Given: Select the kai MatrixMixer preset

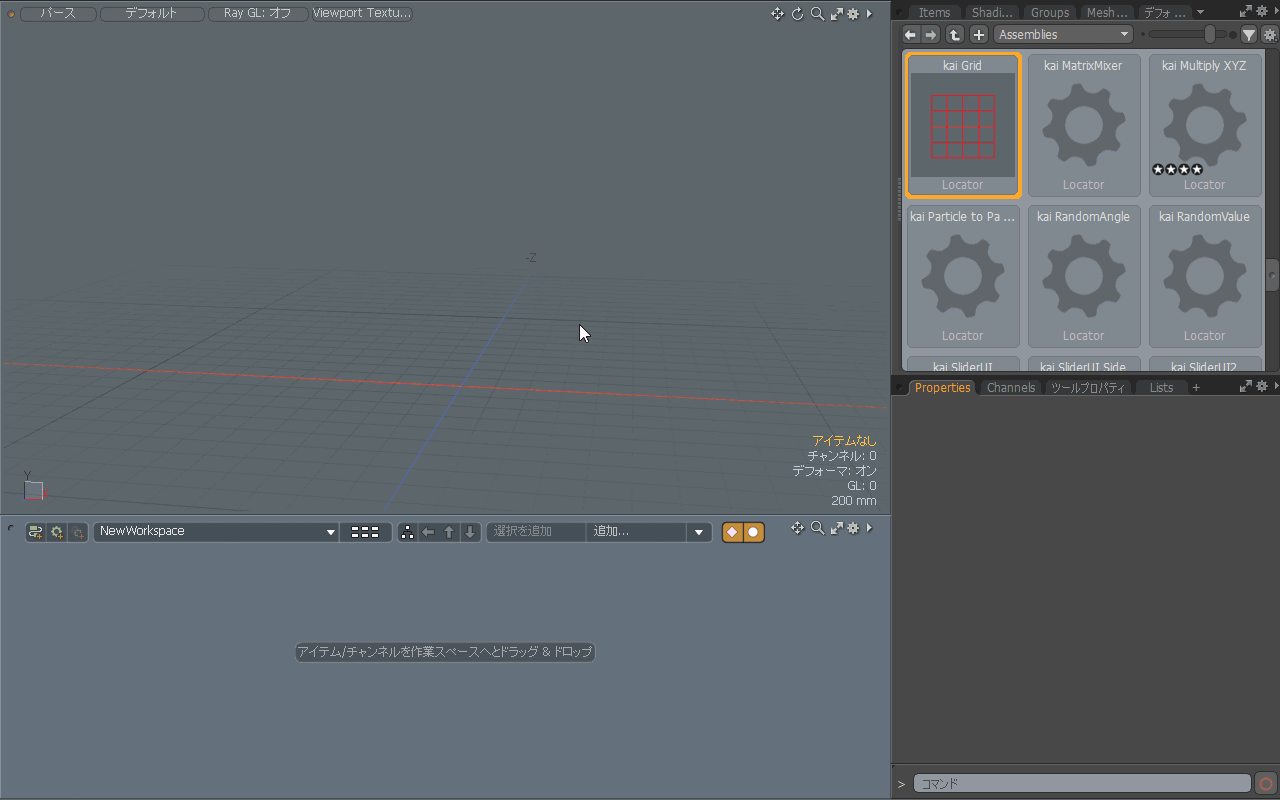Looking at the screenshot, I should click(x=1084, y=125).
